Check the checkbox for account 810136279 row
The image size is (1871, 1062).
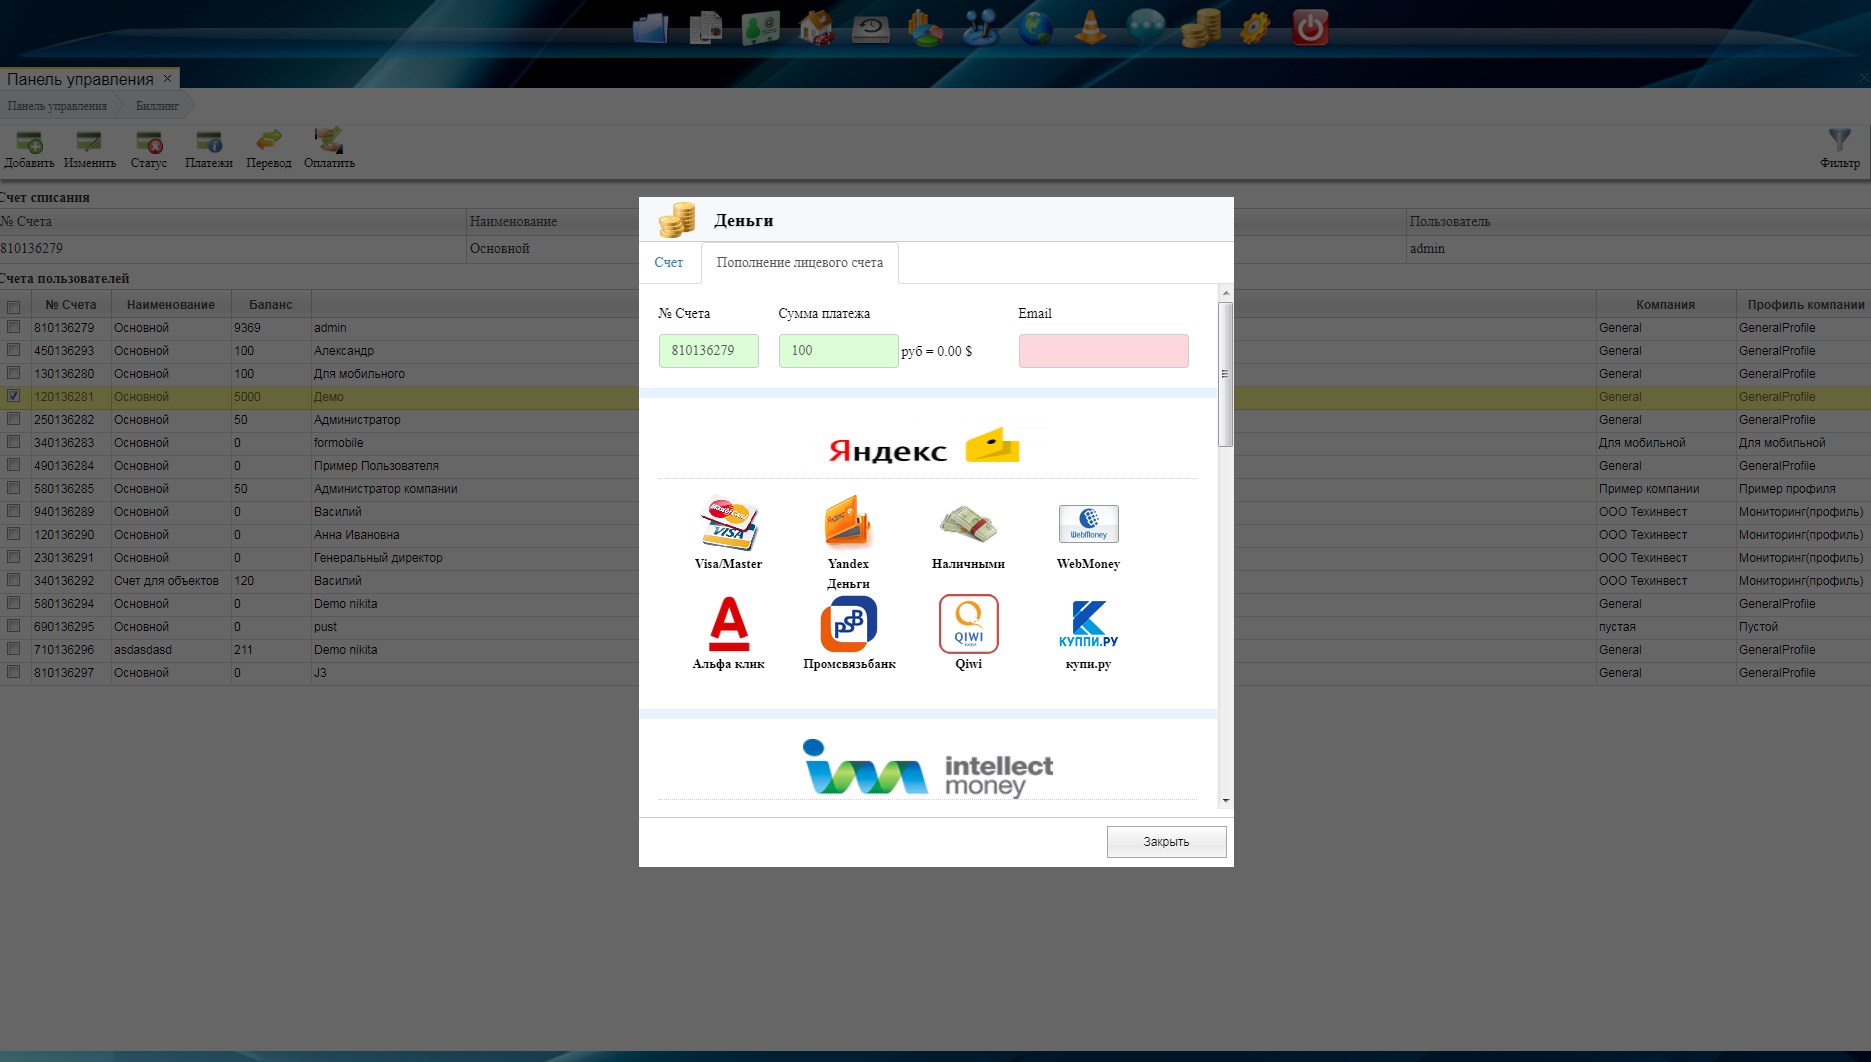pyautogui.click(x=14, y=327)
